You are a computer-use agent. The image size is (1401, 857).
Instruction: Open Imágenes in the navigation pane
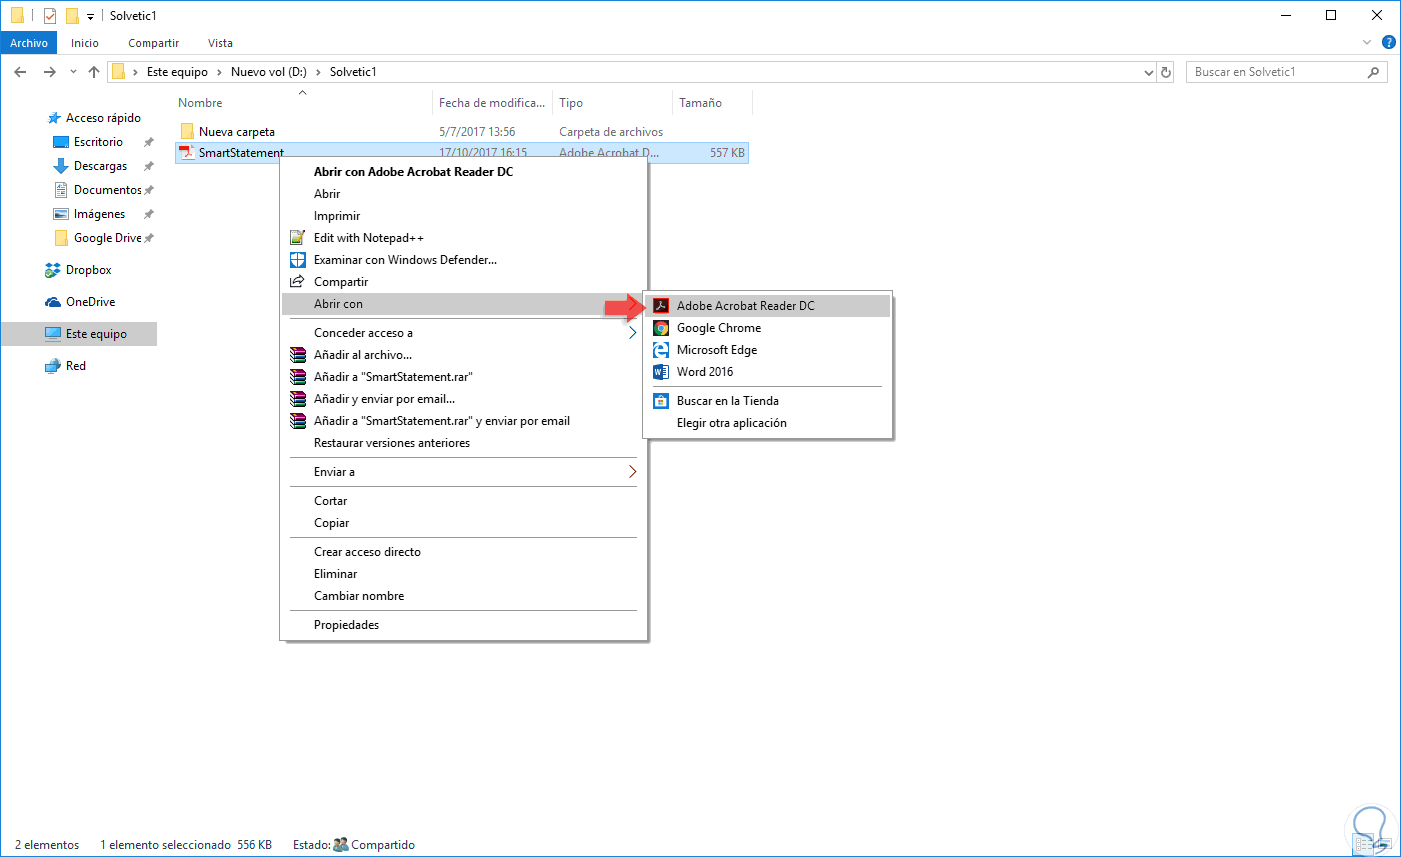99,214
